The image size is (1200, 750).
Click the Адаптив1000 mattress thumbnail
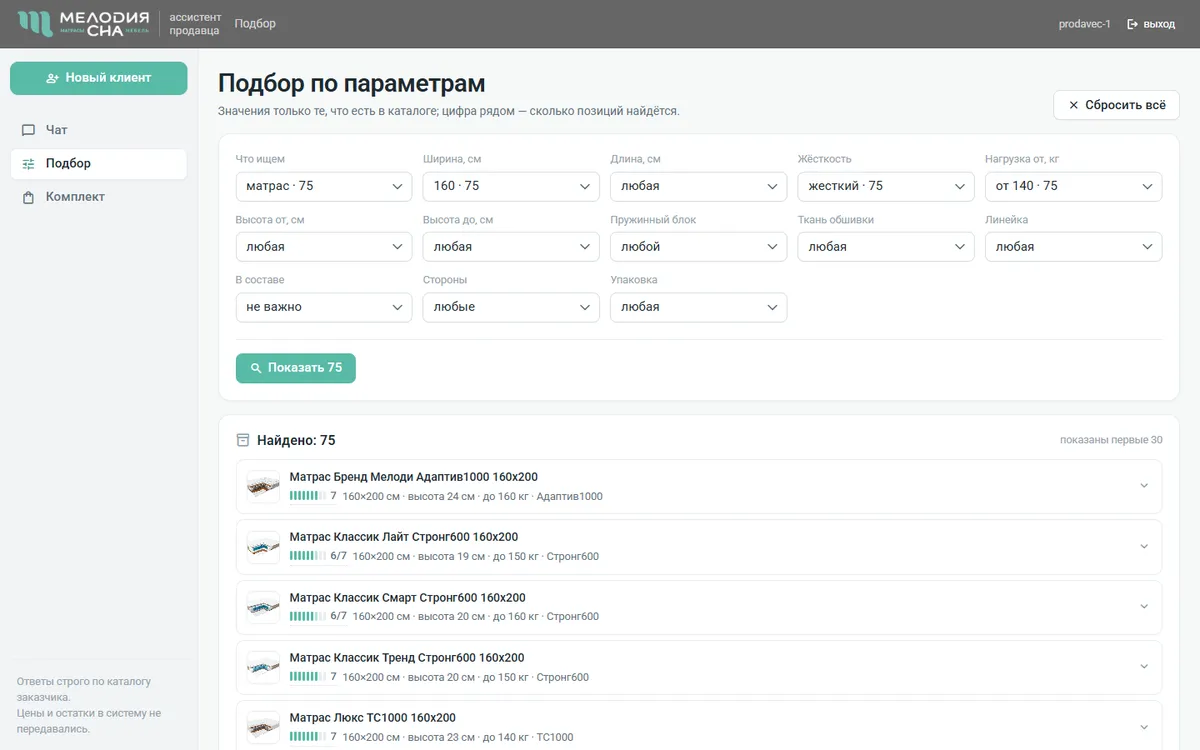coord(263,486)
